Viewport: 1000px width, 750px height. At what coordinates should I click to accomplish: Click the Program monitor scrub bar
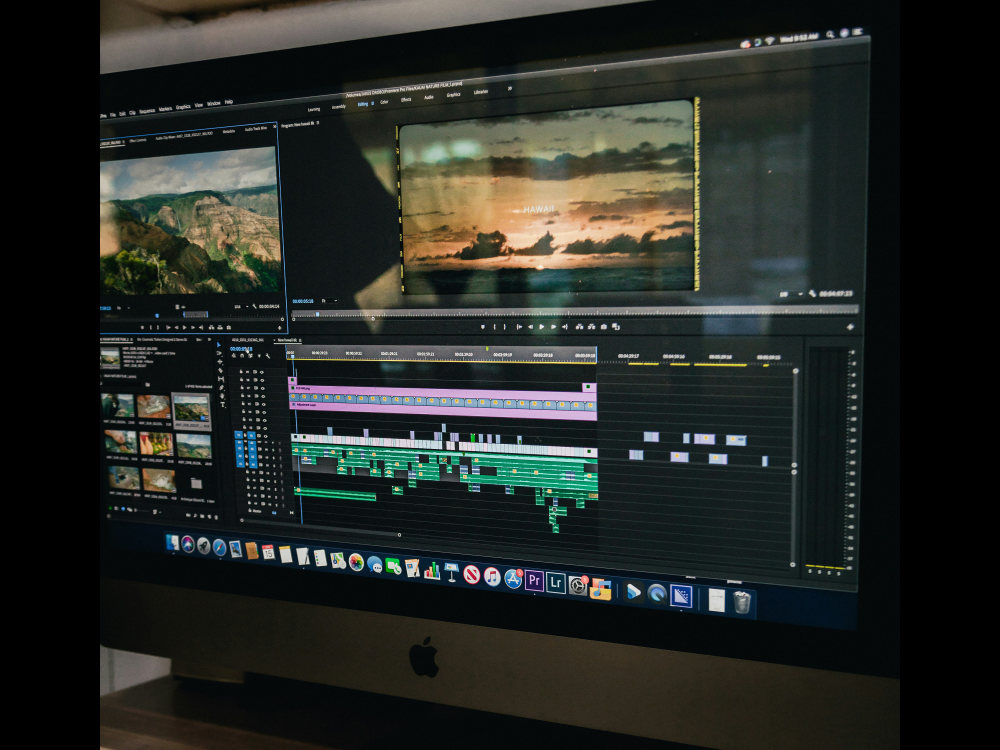(574, 312)
